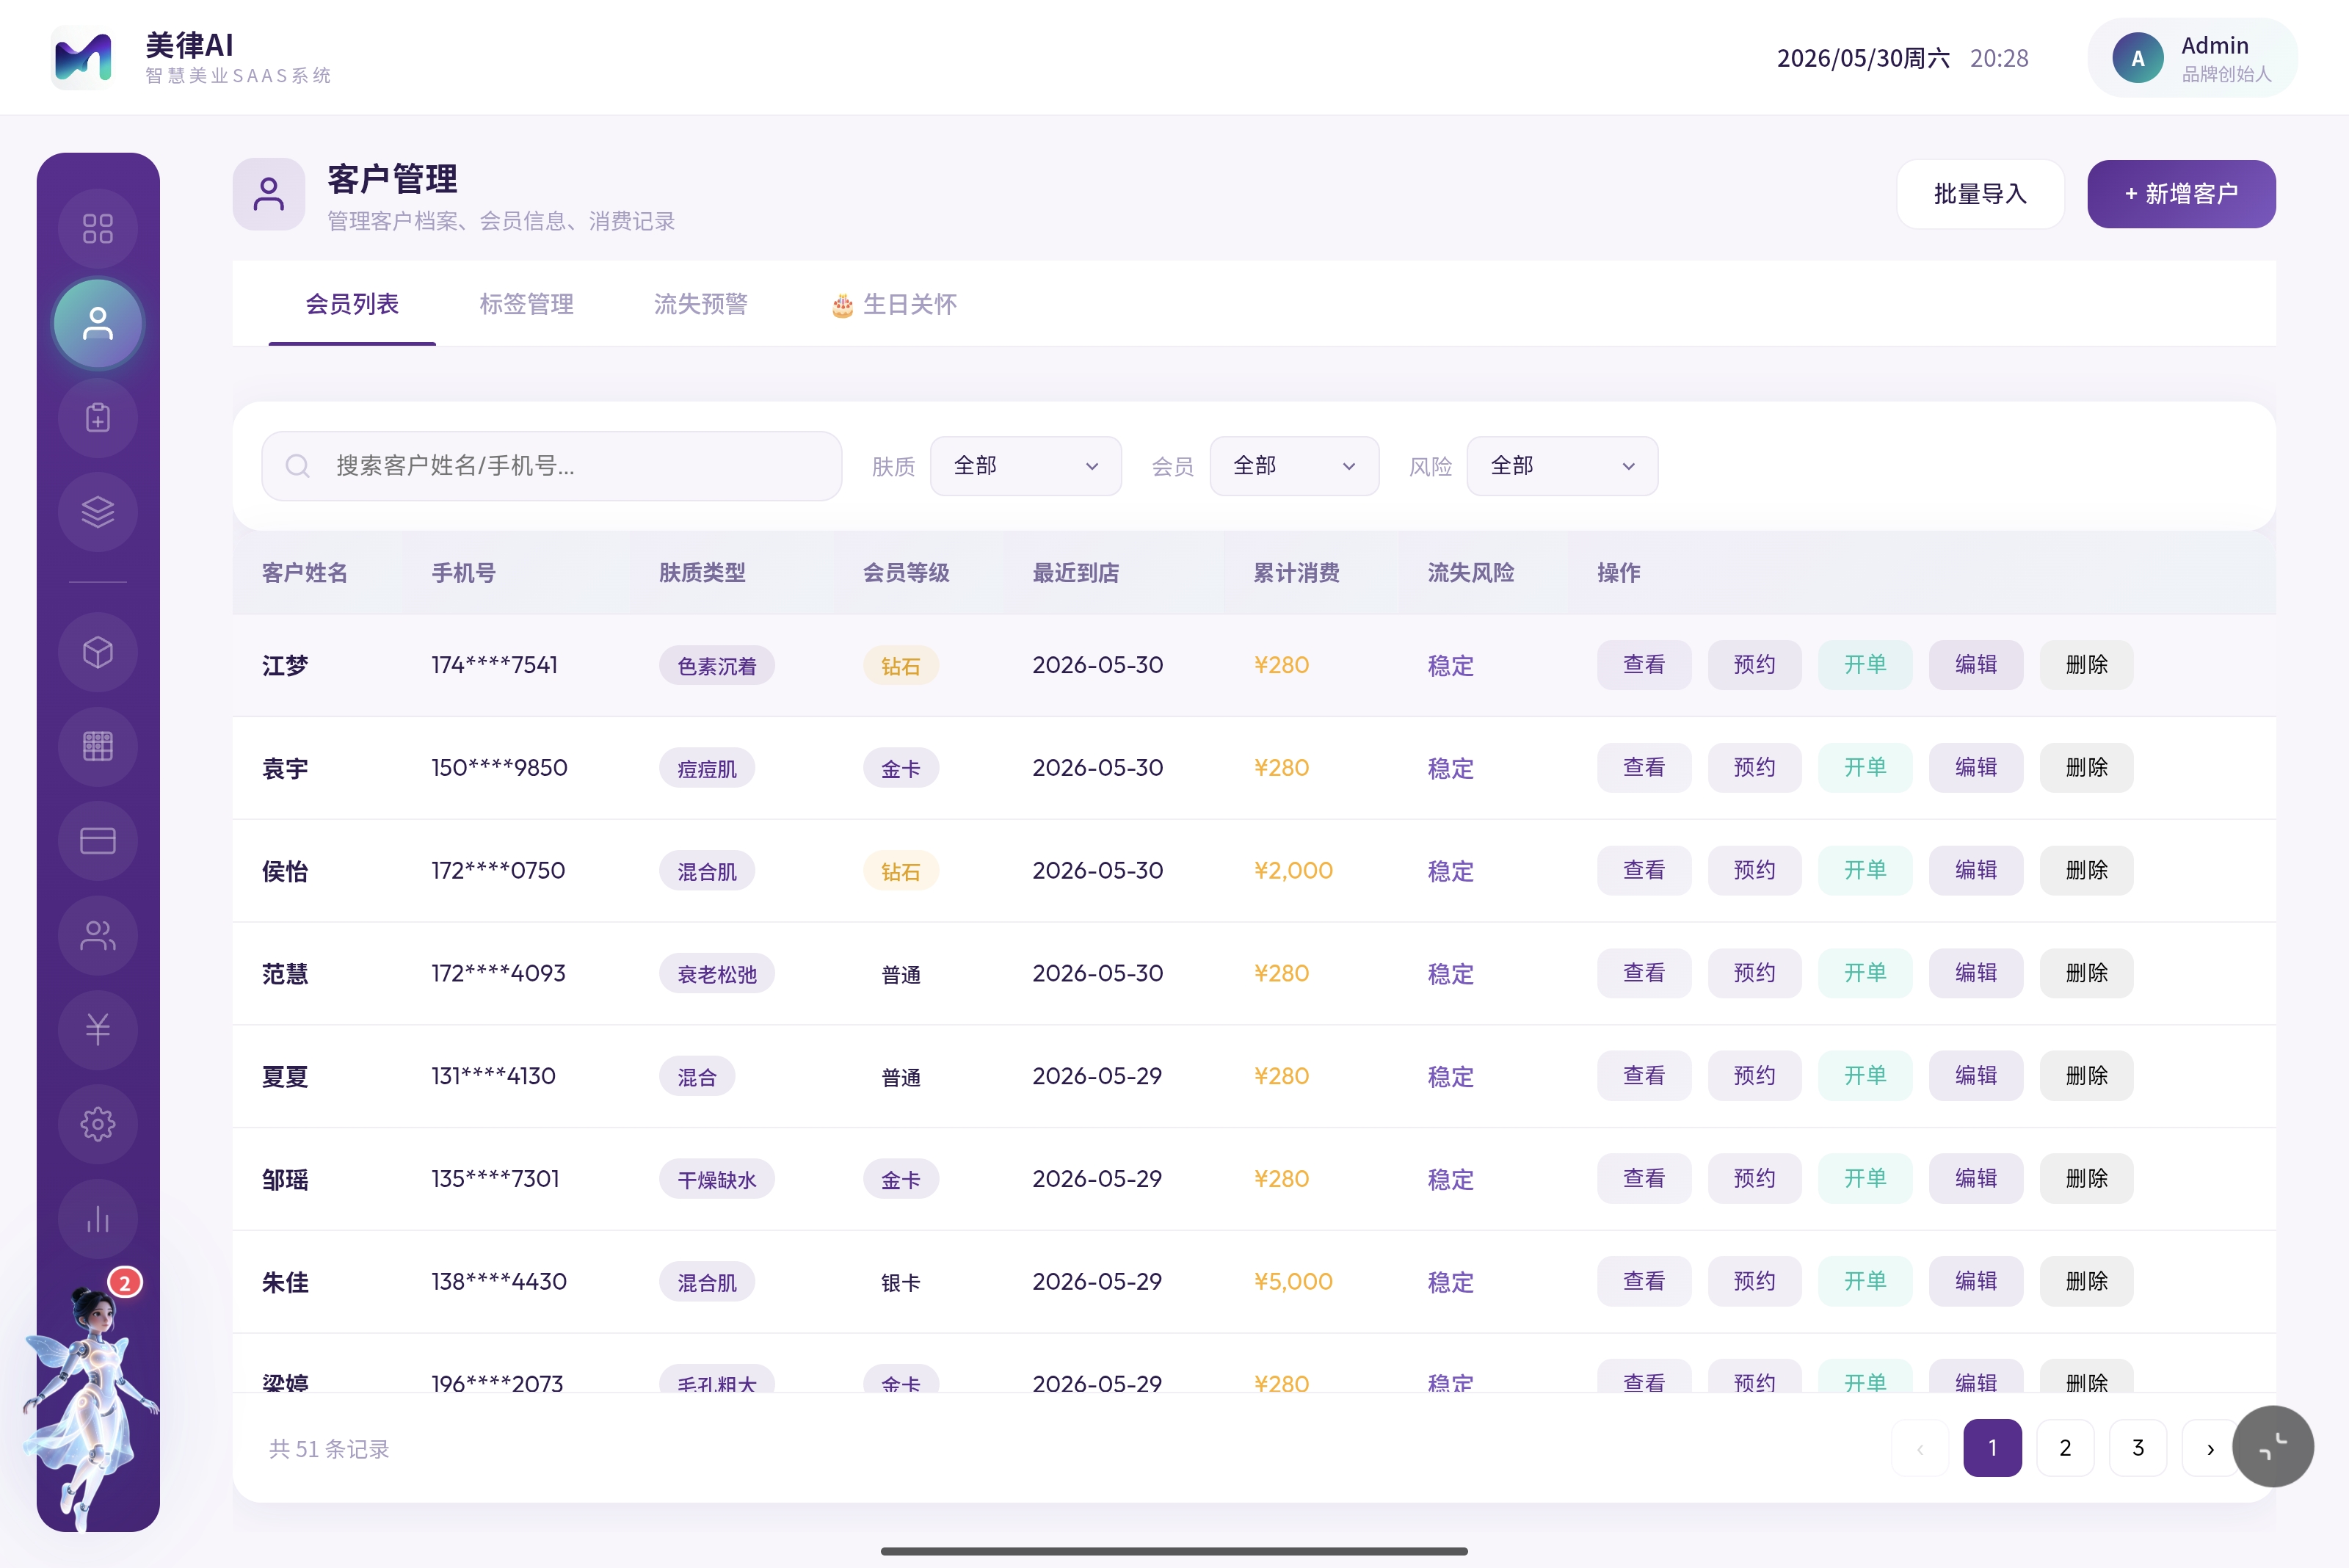The height and width of the screenshot is (1568, 2349).
Task: Click the 批量导入 button
Action: tap(1980, 194)
